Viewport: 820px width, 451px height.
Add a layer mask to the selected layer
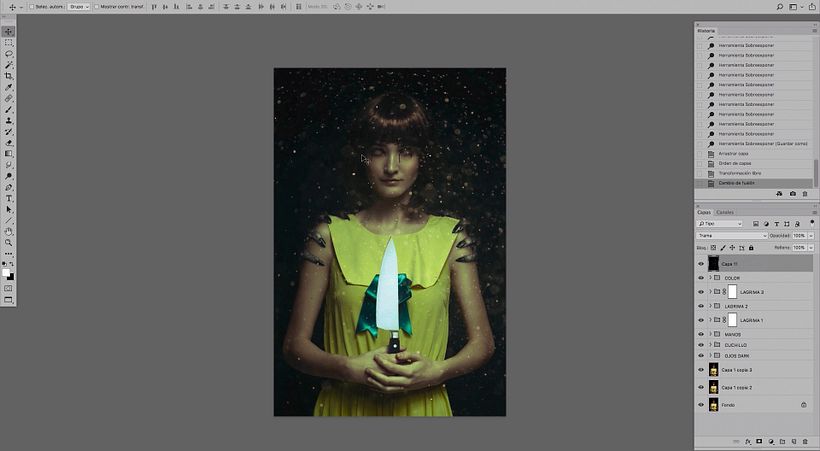759,442
